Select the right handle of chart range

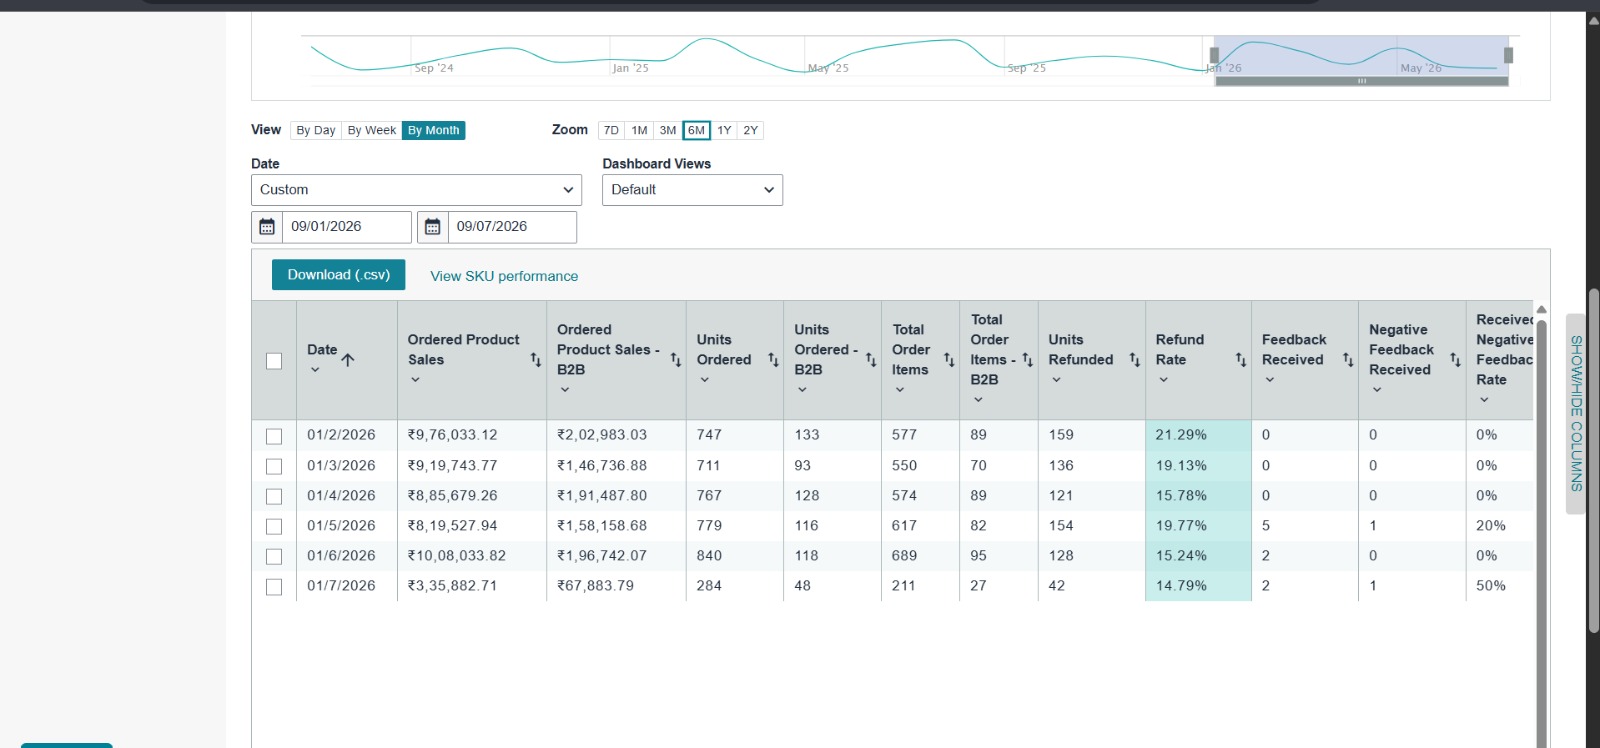point(1508,55)
